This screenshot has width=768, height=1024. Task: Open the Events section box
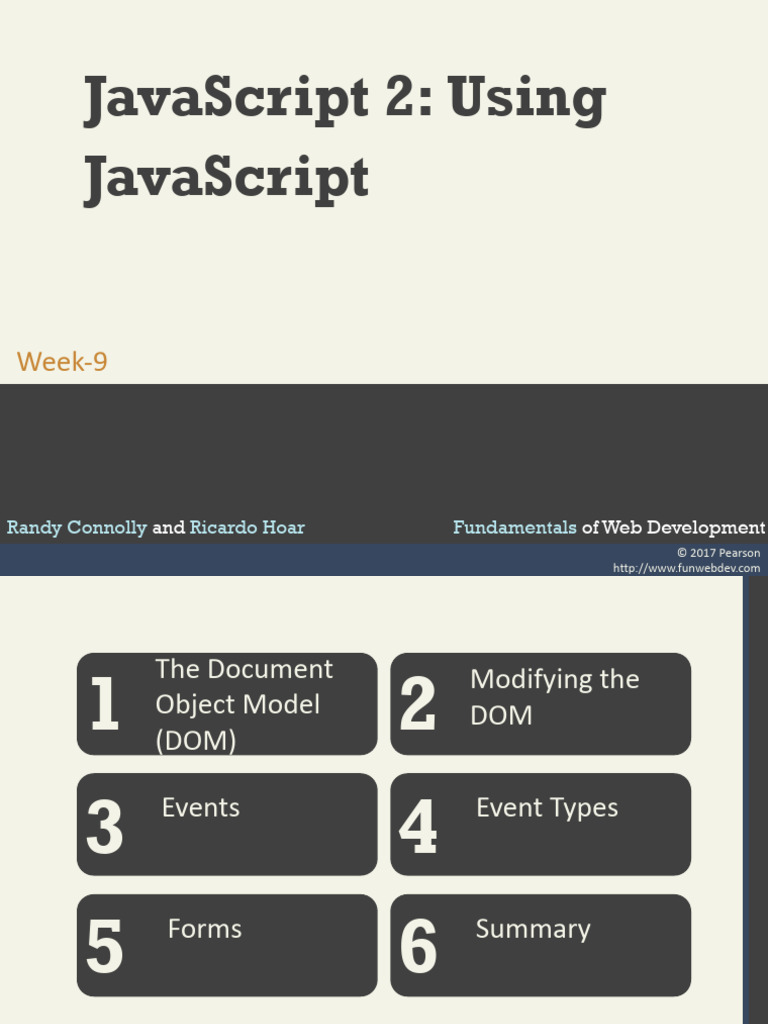(x=227, y=824)
